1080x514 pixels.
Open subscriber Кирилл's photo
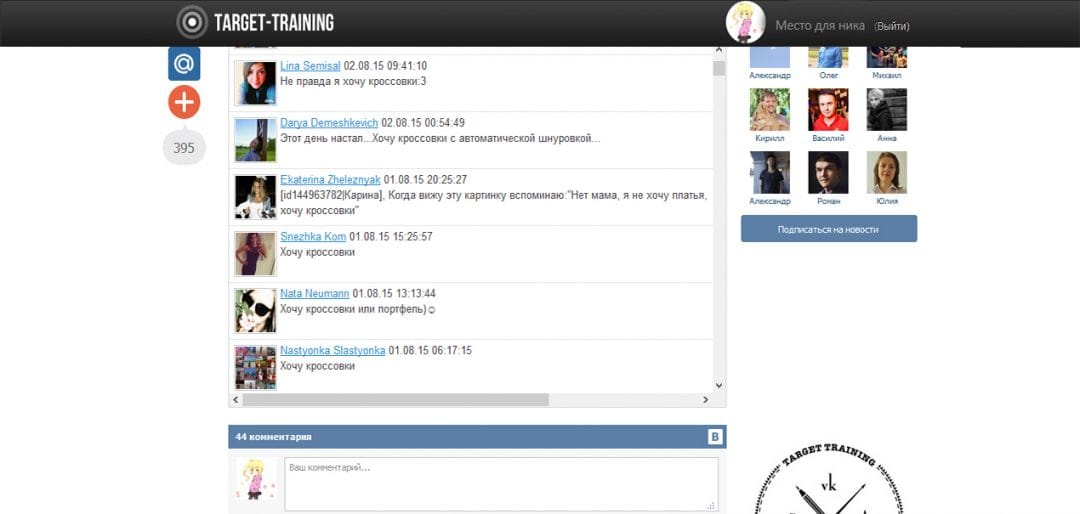(769, 110)
